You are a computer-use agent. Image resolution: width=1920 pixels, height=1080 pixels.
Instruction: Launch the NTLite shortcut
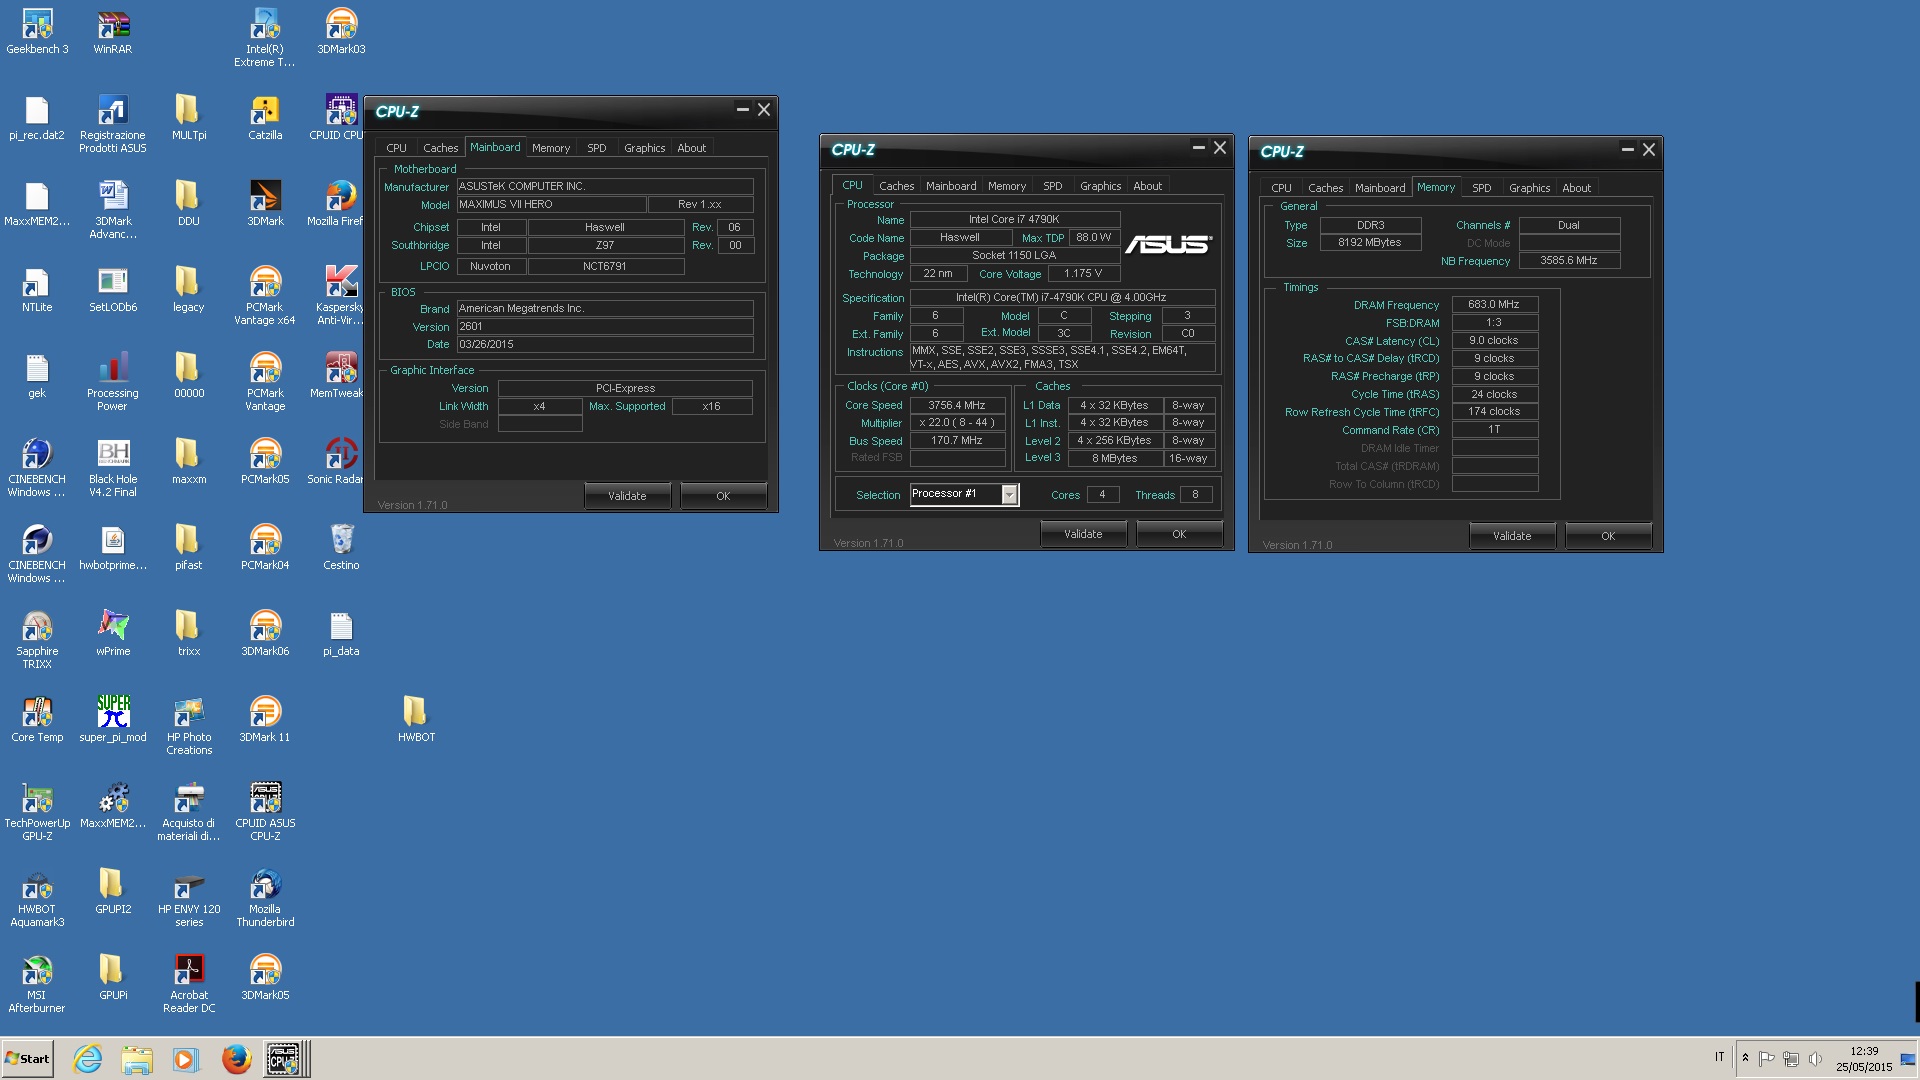[x=37, y=289]
